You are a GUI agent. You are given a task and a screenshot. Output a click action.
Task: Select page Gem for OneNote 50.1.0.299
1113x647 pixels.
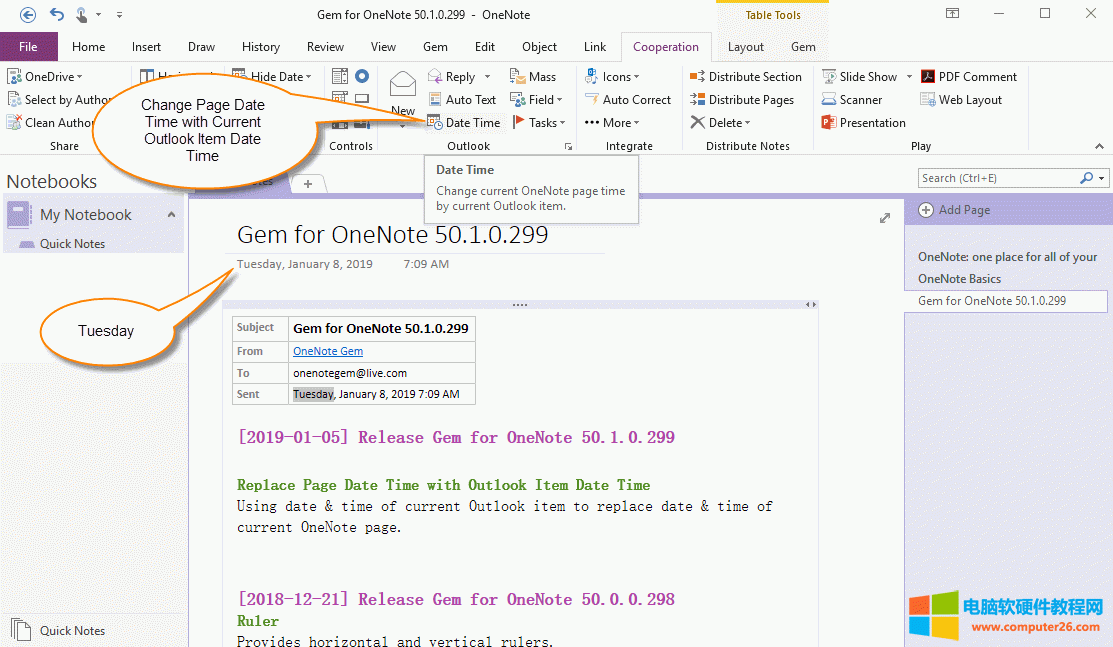pos(1005,300)
